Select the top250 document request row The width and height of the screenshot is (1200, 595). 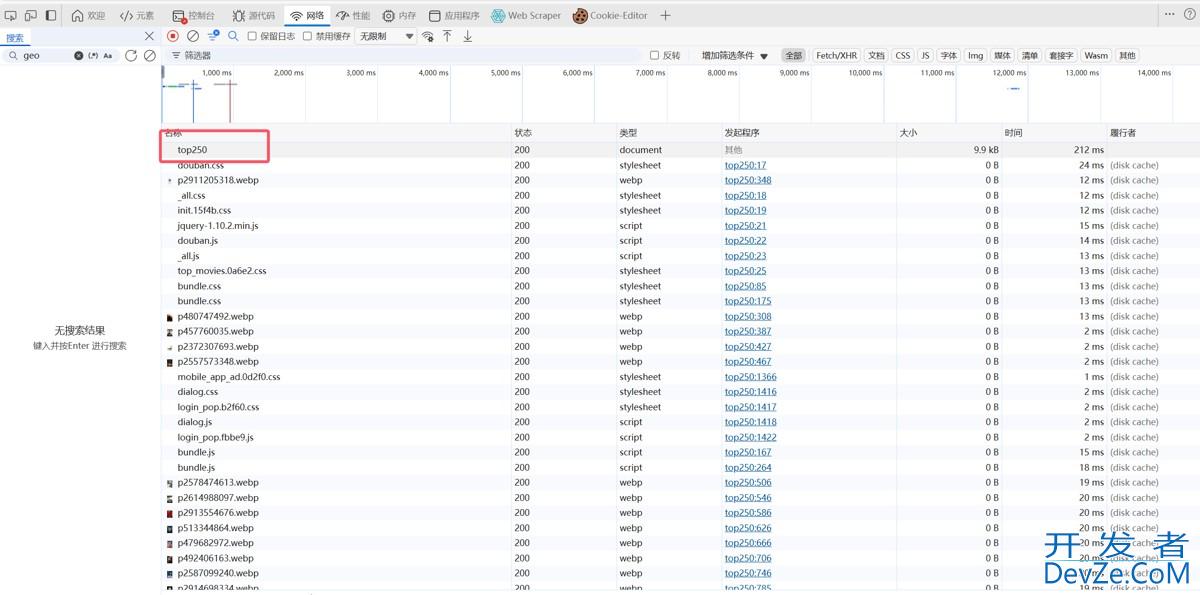[192, 150]
